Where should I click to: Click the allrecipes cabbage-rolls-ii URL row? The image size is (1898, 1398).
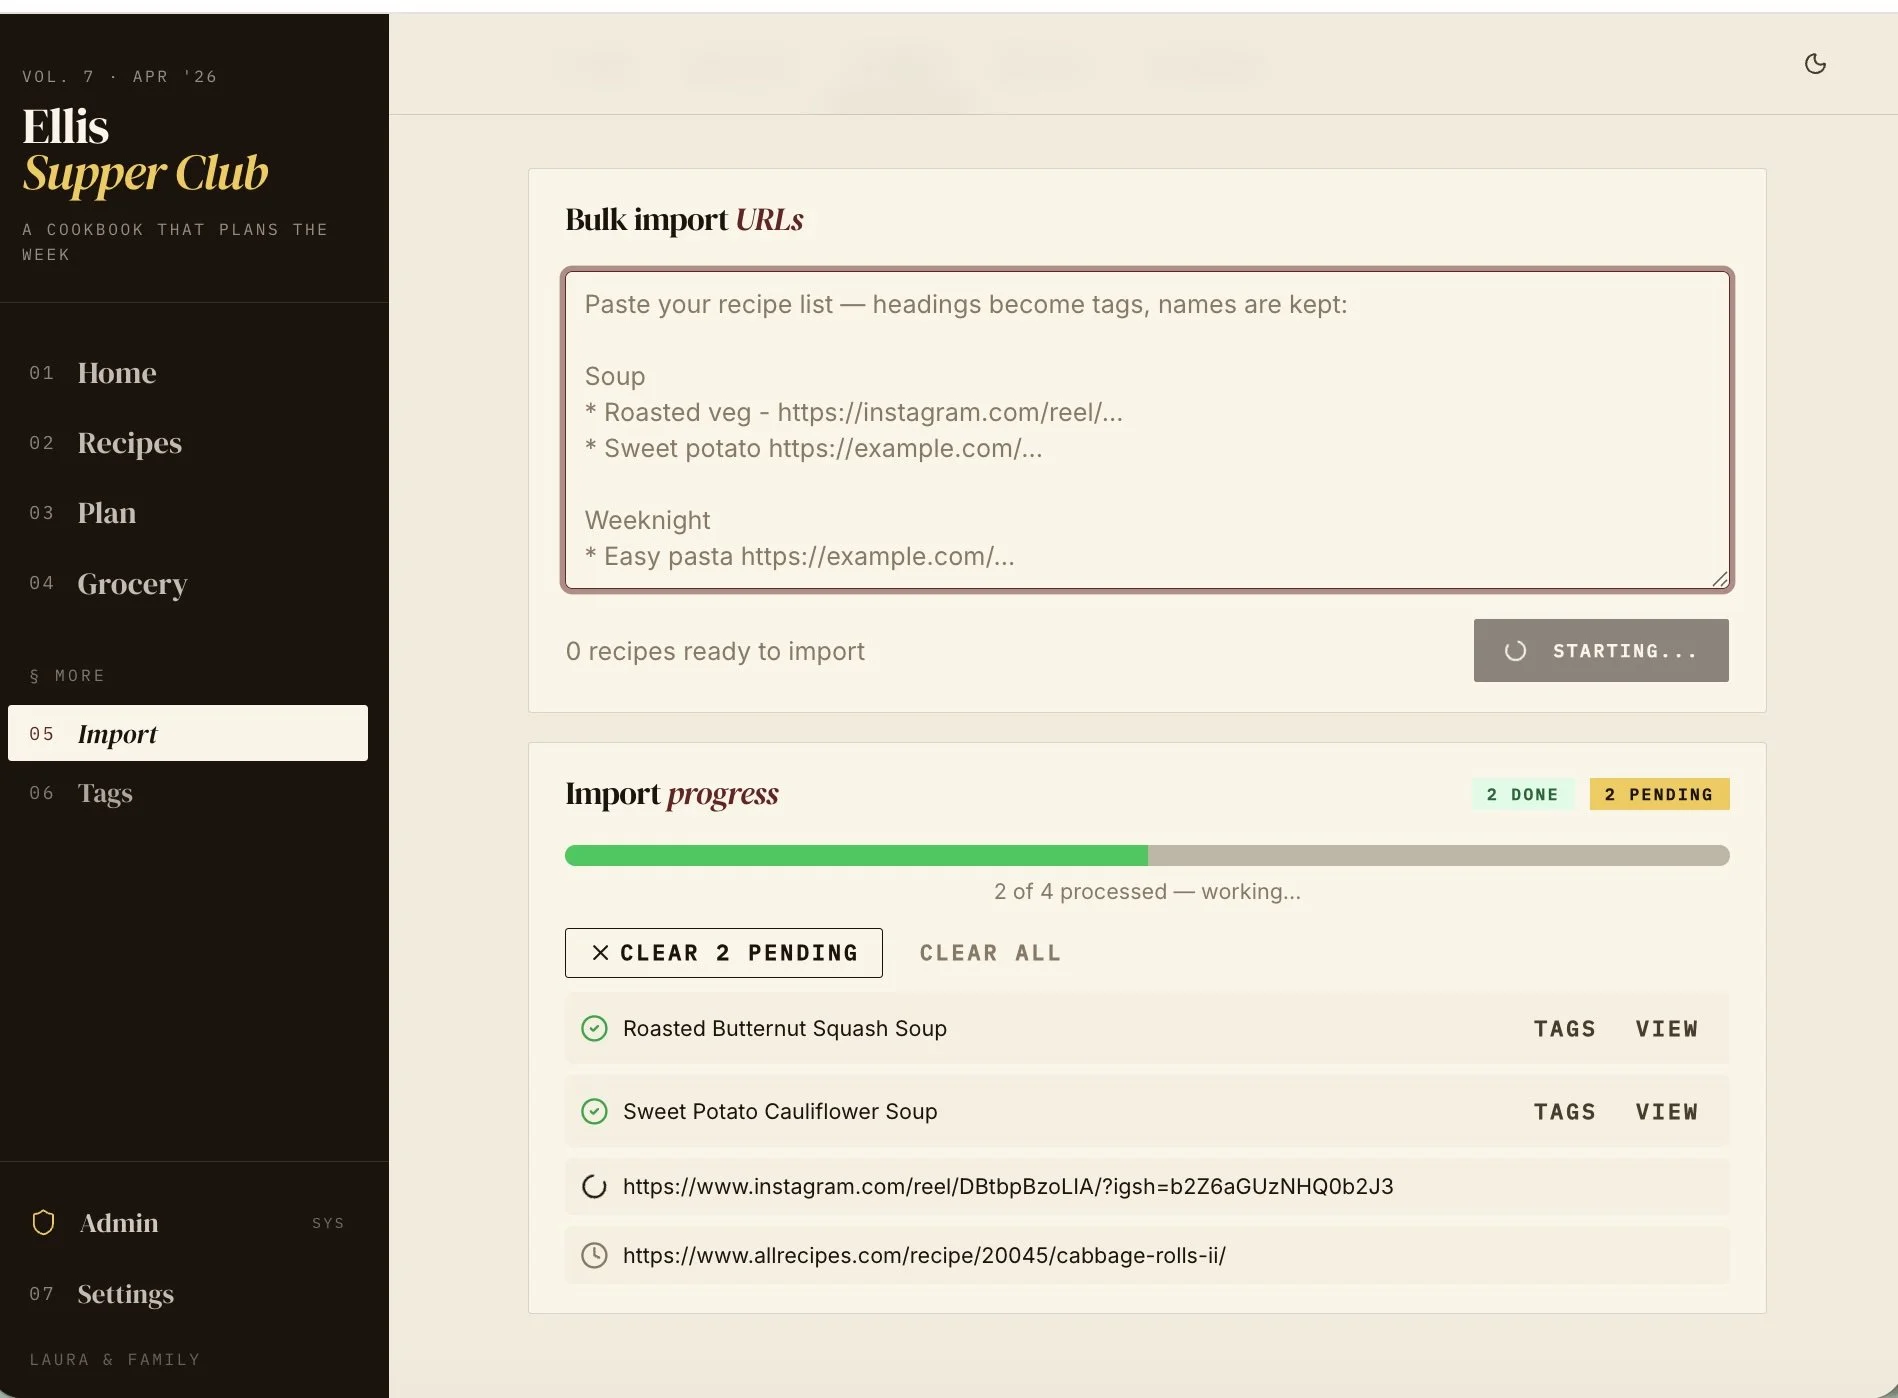1147,1255
